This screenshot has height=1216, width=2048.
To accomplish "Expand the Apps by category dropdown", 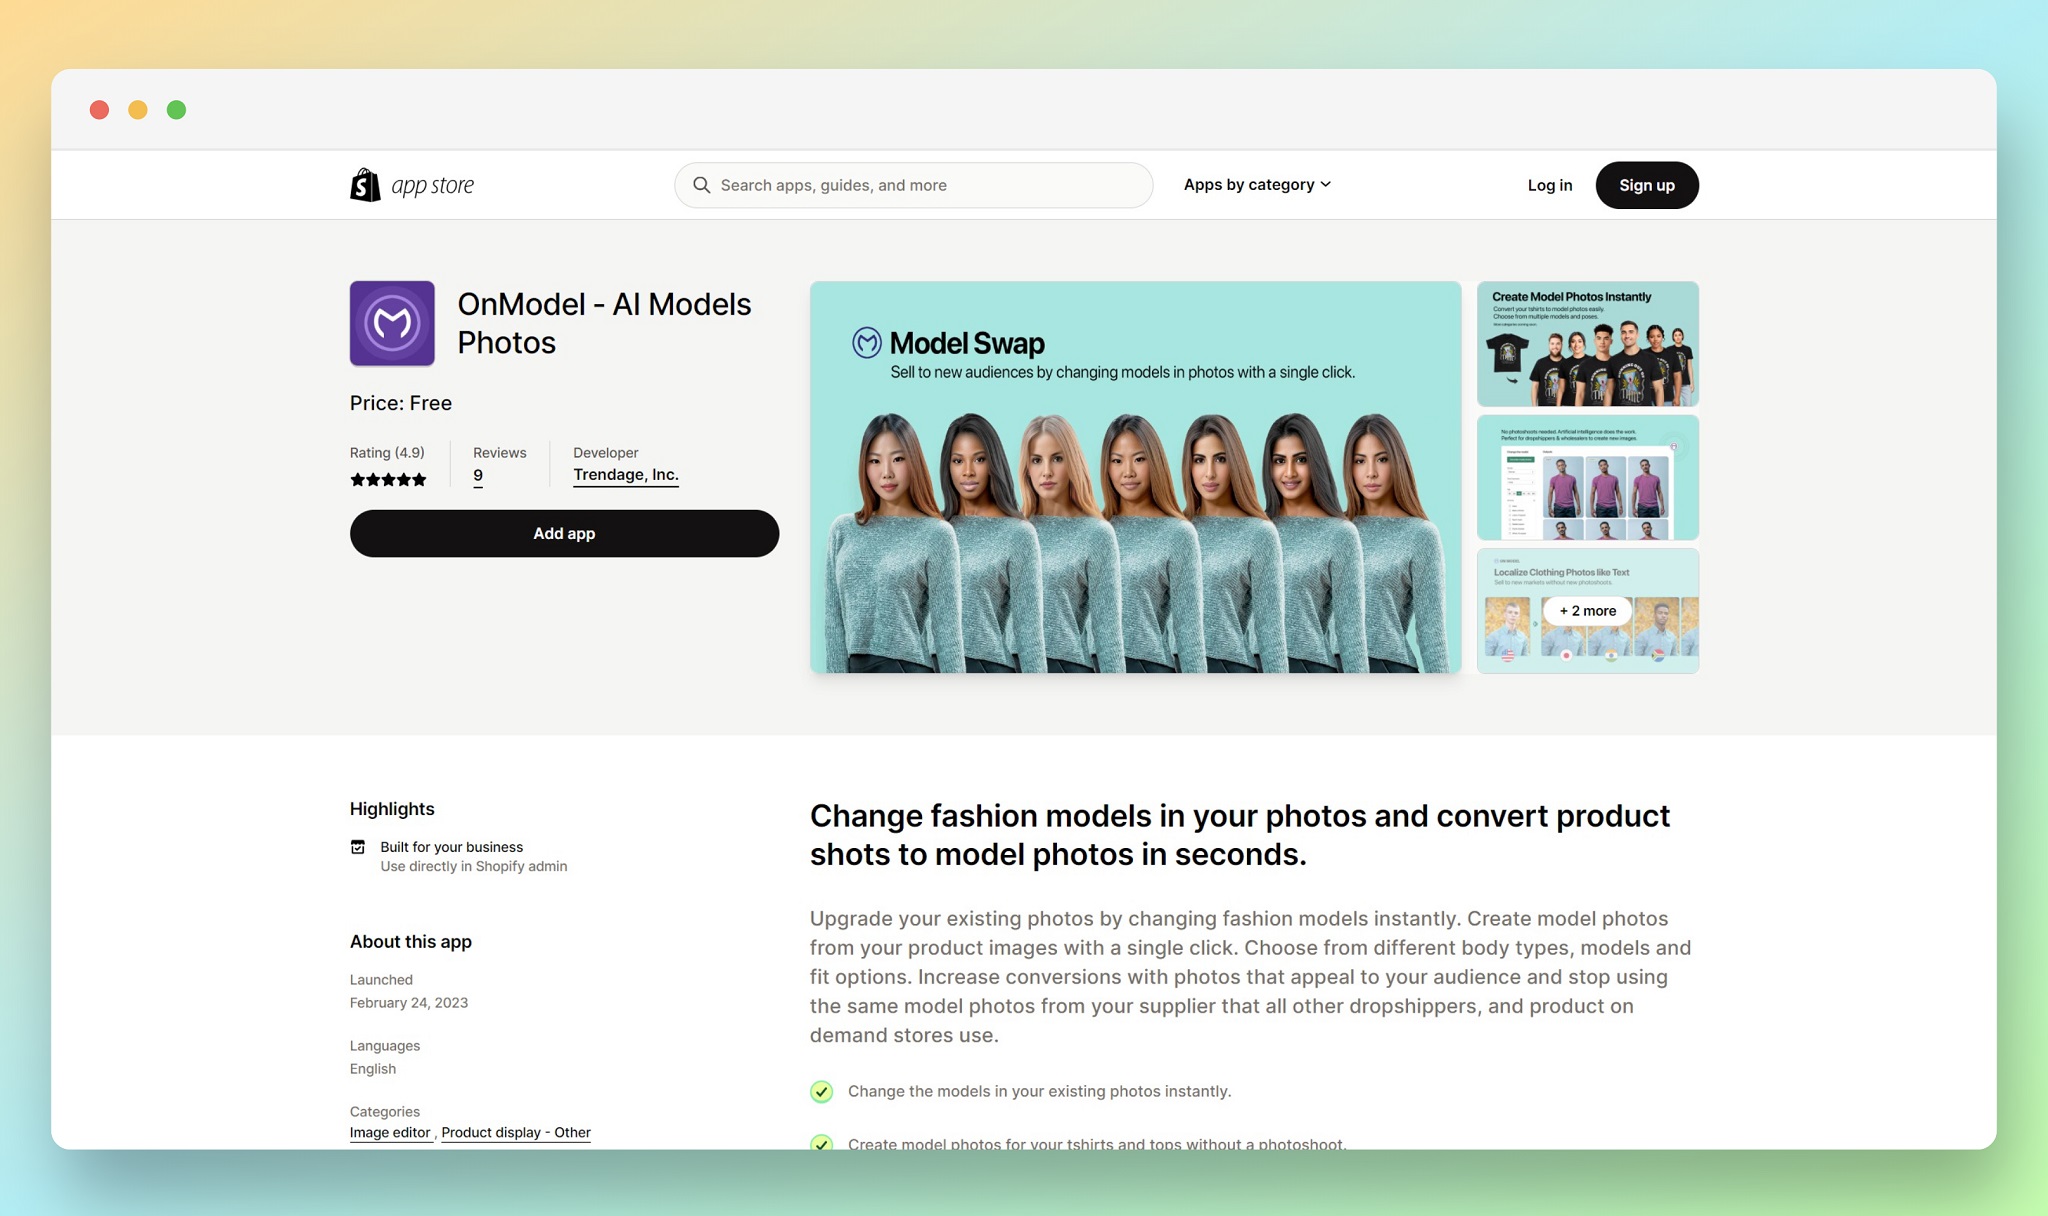I will (x=1257, y=185).
